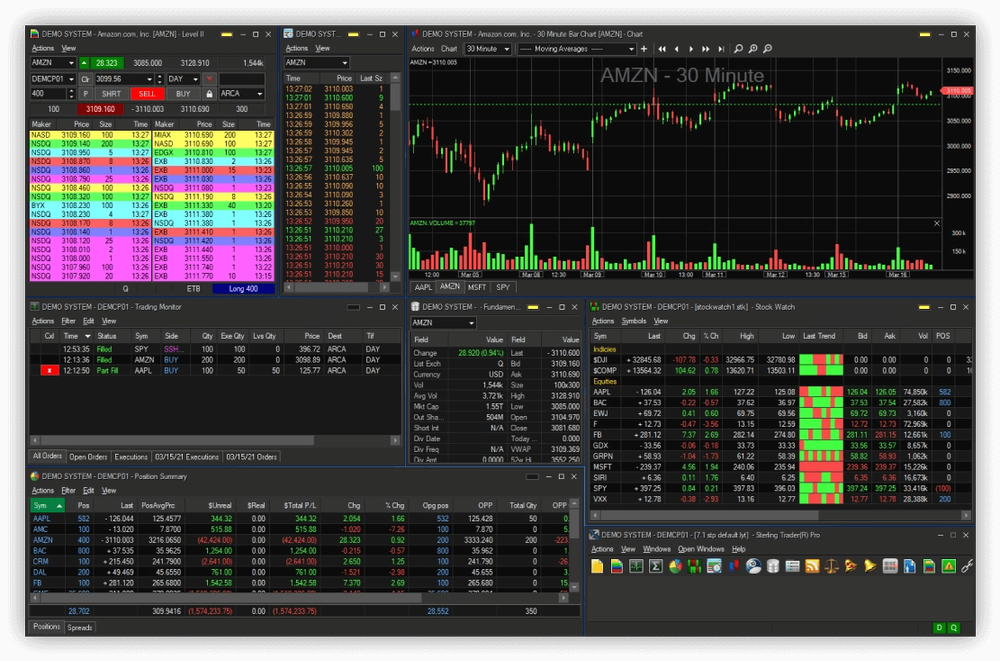Viewport: 1000px width, 661px height.
Task: Open the risk scales icon in bottom toolbar
Action: (831, 567)
